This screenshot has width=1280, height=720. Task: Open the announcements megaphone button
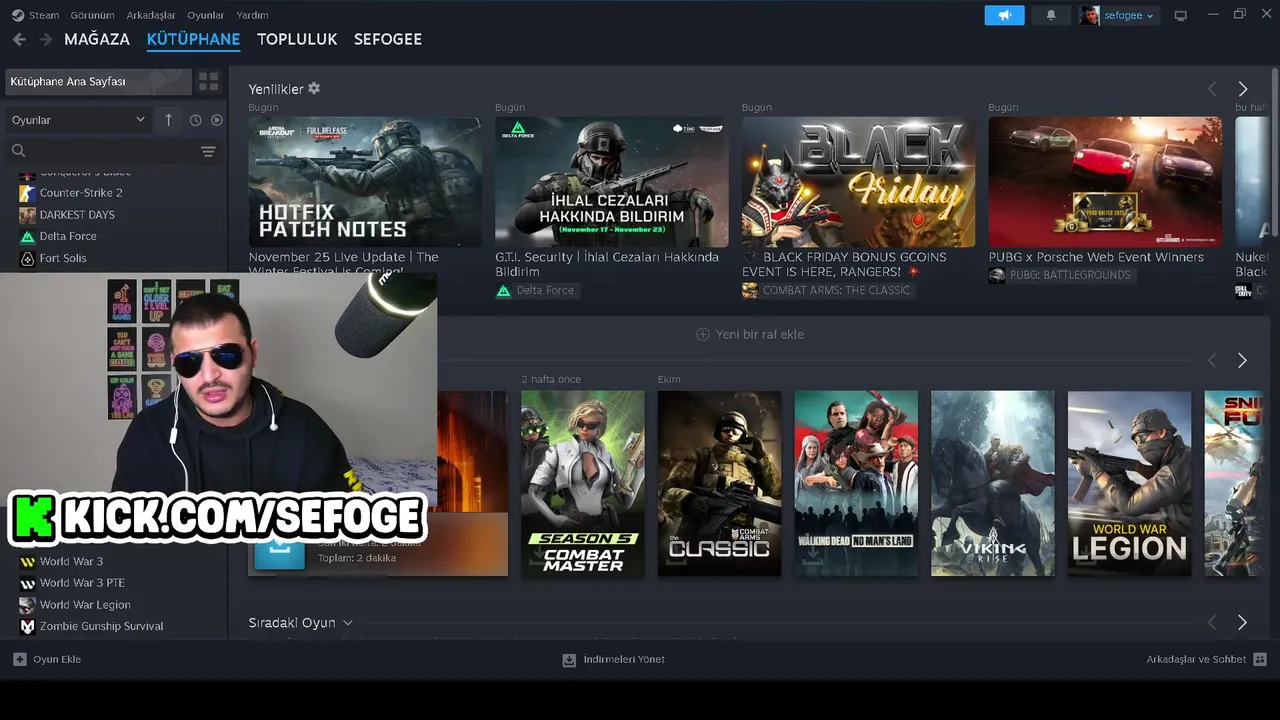pyautogui.click(x=1004, y=15)
